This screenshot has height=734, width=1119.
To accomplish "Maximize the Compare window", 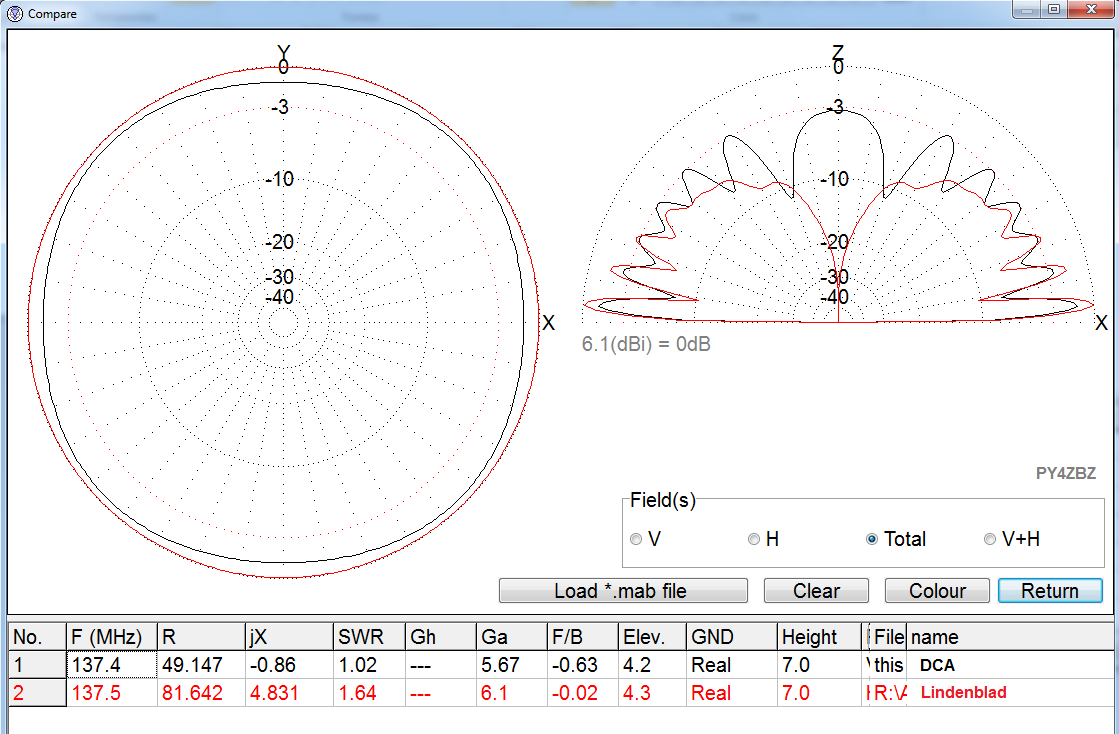I will click(1054, 10).
